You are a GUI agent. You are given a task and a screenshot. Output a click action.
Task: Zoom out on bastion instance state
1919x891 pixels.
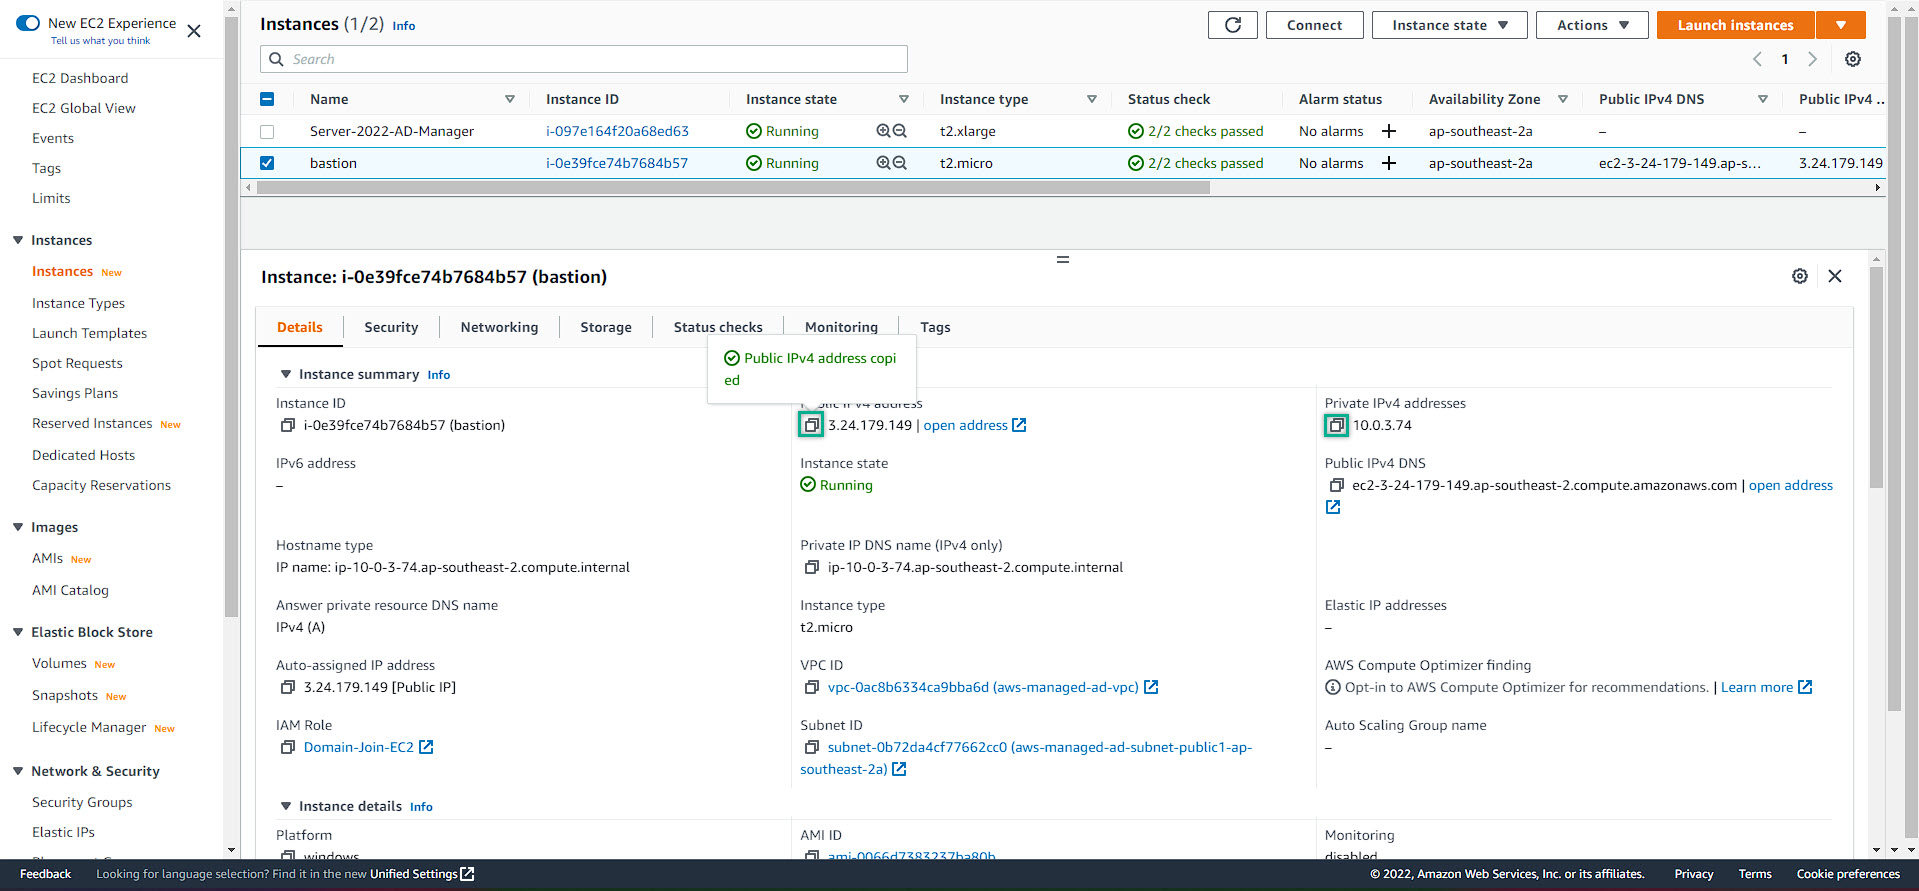pos(899,163)
